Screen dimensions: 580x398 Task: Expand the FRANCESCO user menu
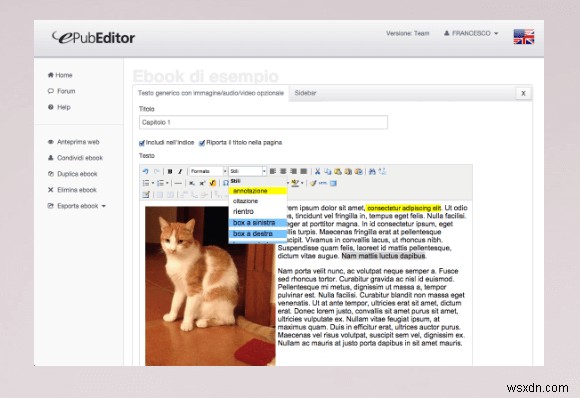tap(471, 33)
